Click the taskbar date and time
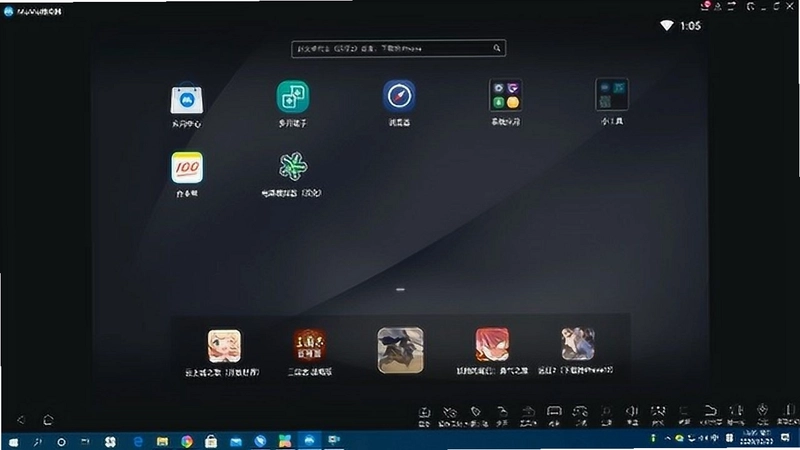 click(x=757, y=437)
